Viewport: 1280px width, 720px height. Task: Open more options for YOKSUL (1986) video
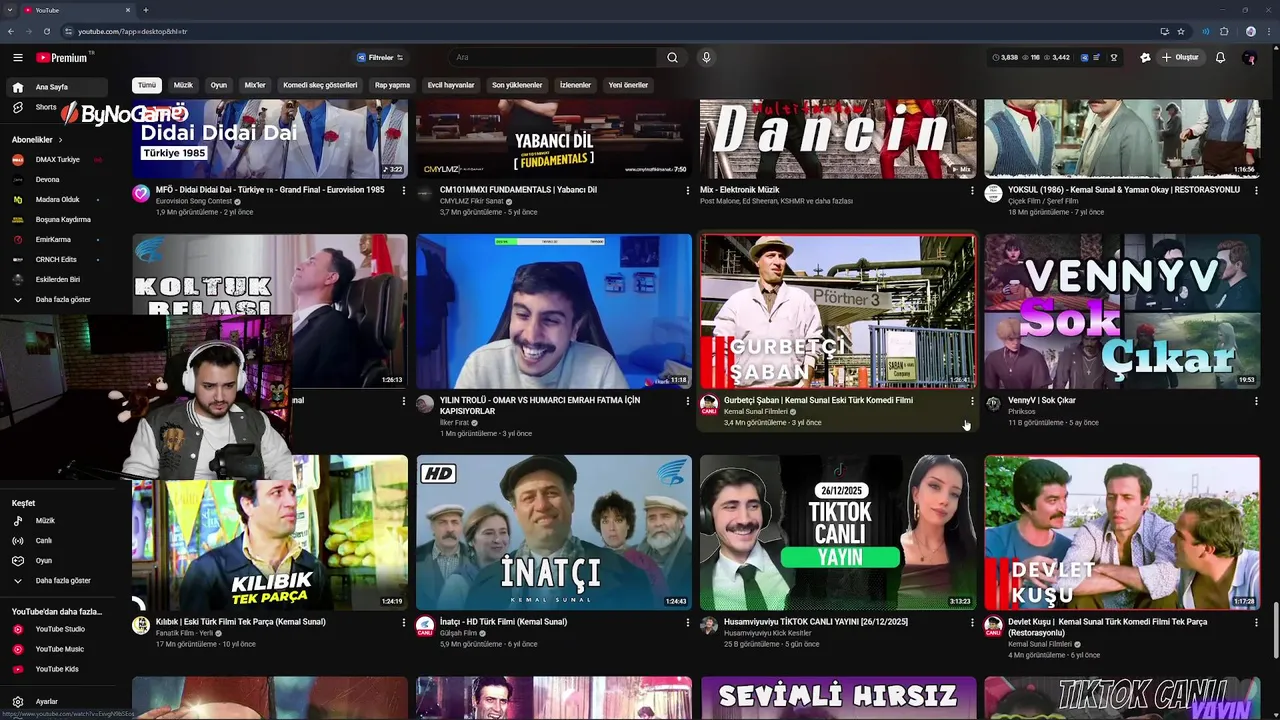point(1256,190)
